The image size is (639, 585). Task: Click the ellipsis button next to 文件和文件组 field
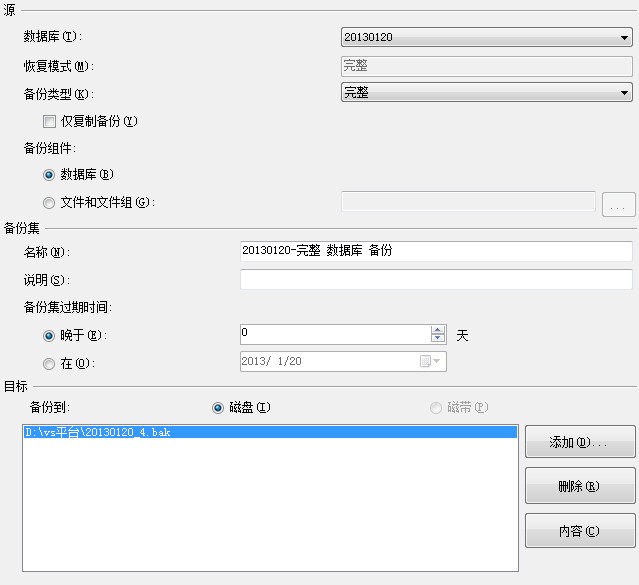pyautogui.click(x=619, y=204)
